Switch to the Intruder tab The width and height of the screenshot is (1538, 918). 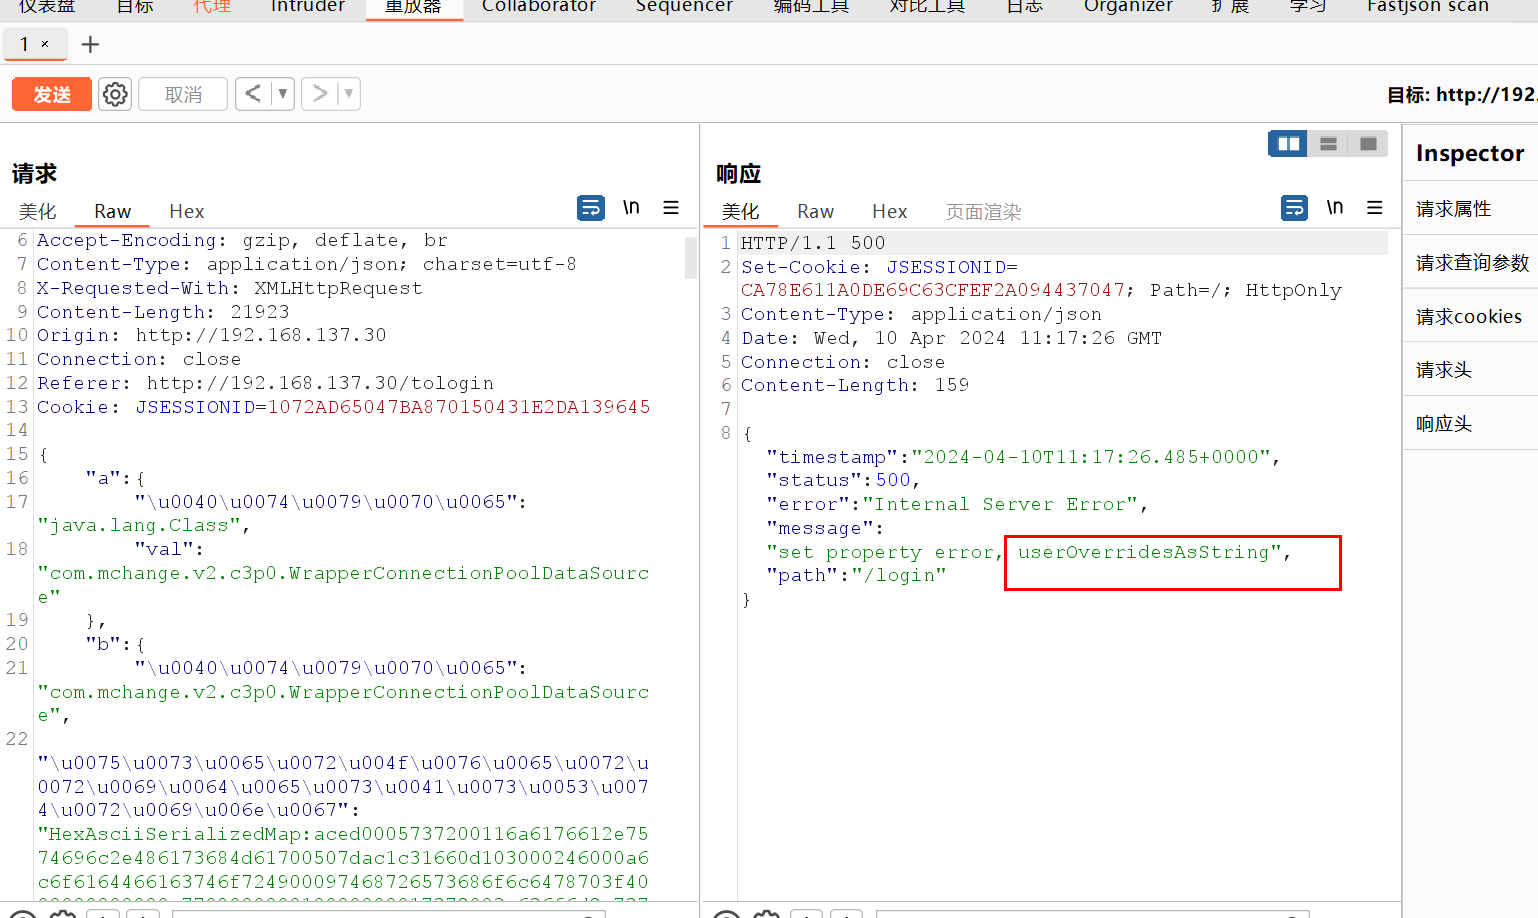click(308, 6)
